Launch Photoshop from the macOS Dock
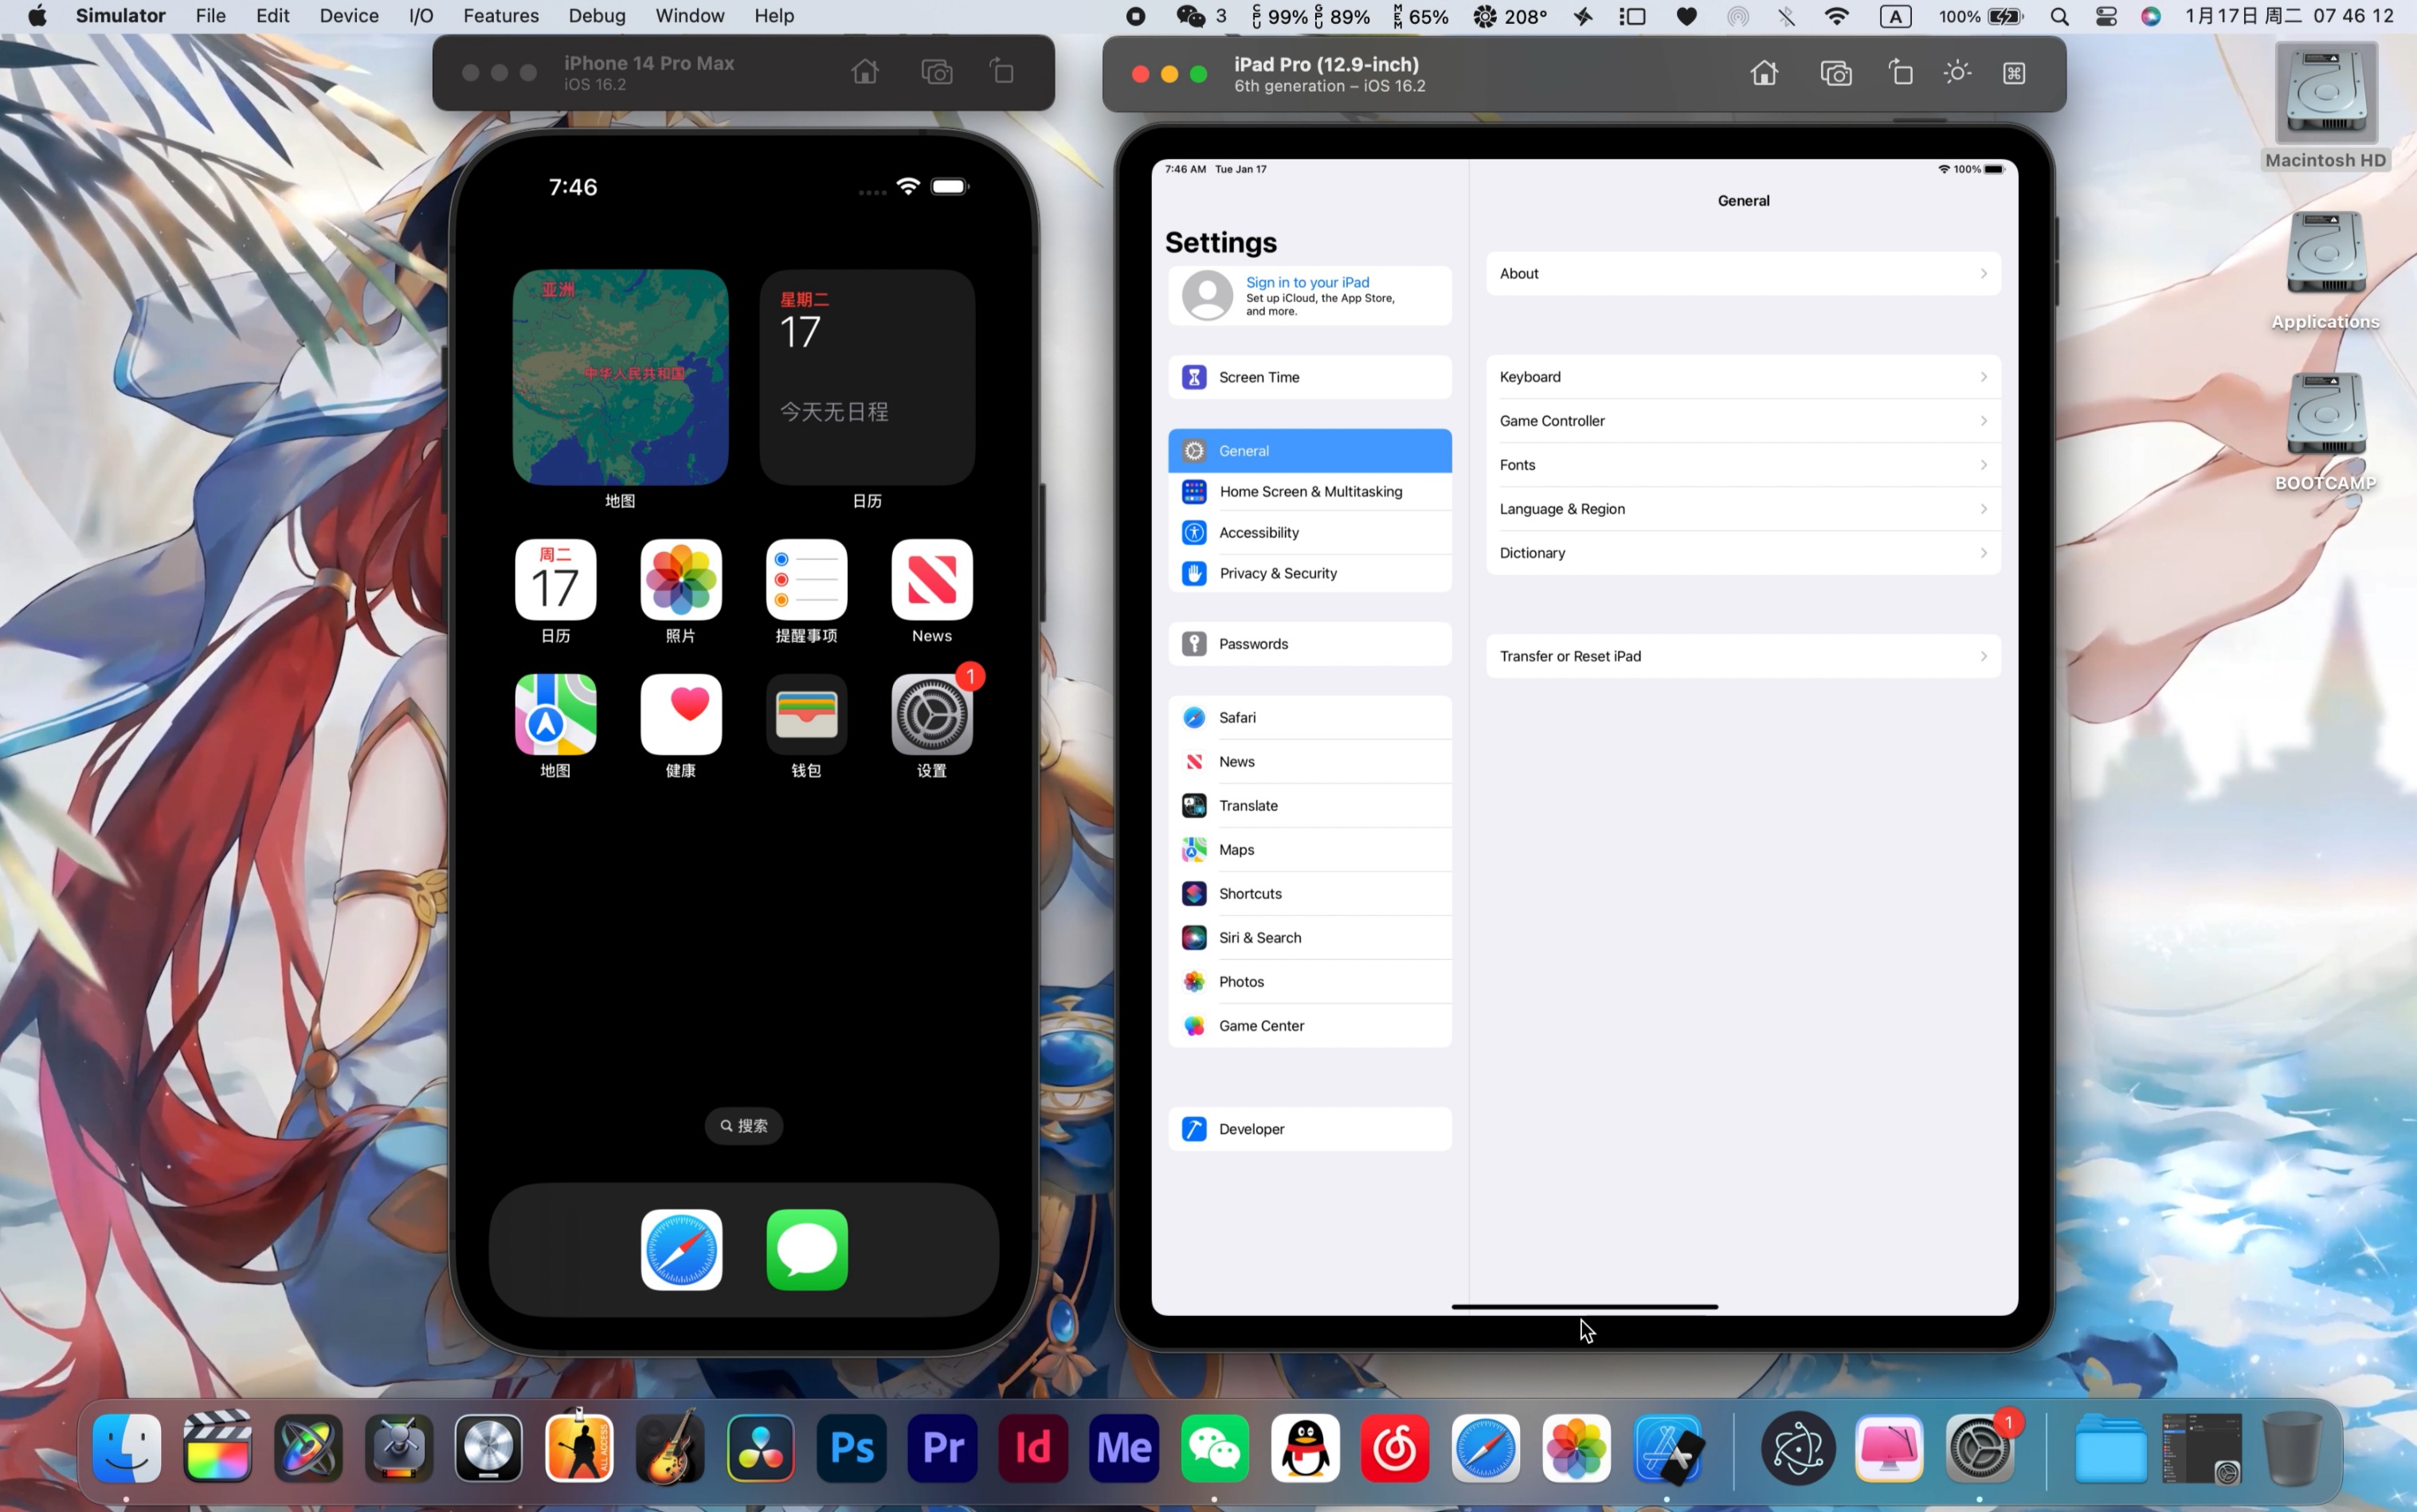Screen dimensions: 2417x1512 852,1448
